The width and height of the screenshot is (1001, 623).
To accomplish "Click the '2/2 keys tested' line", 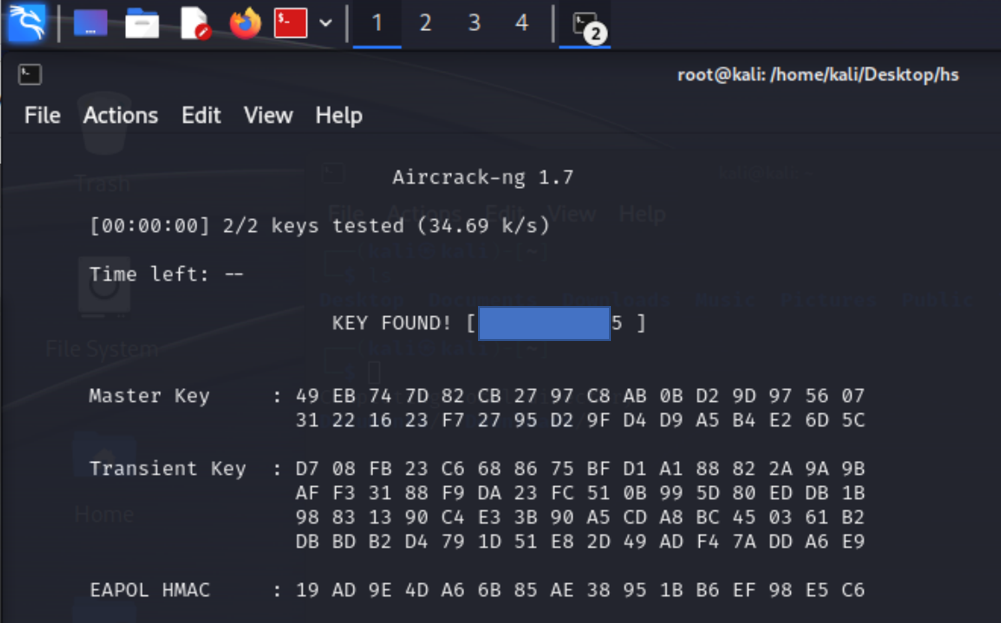I will point(319,226).
